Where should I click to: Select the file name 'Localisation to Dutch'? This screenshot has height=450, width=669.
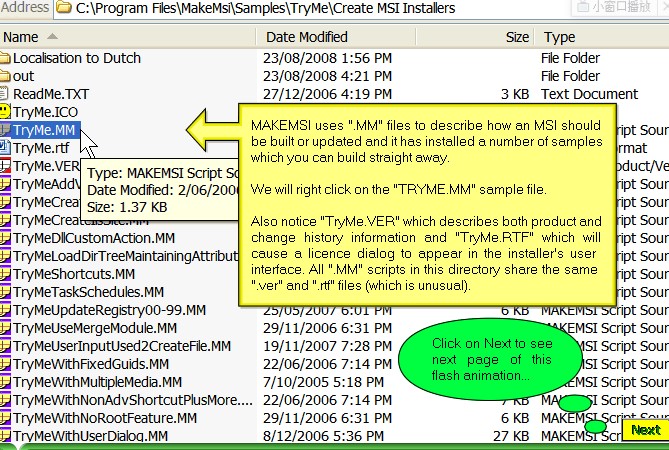pyautogui.click(x=77, y=58)
